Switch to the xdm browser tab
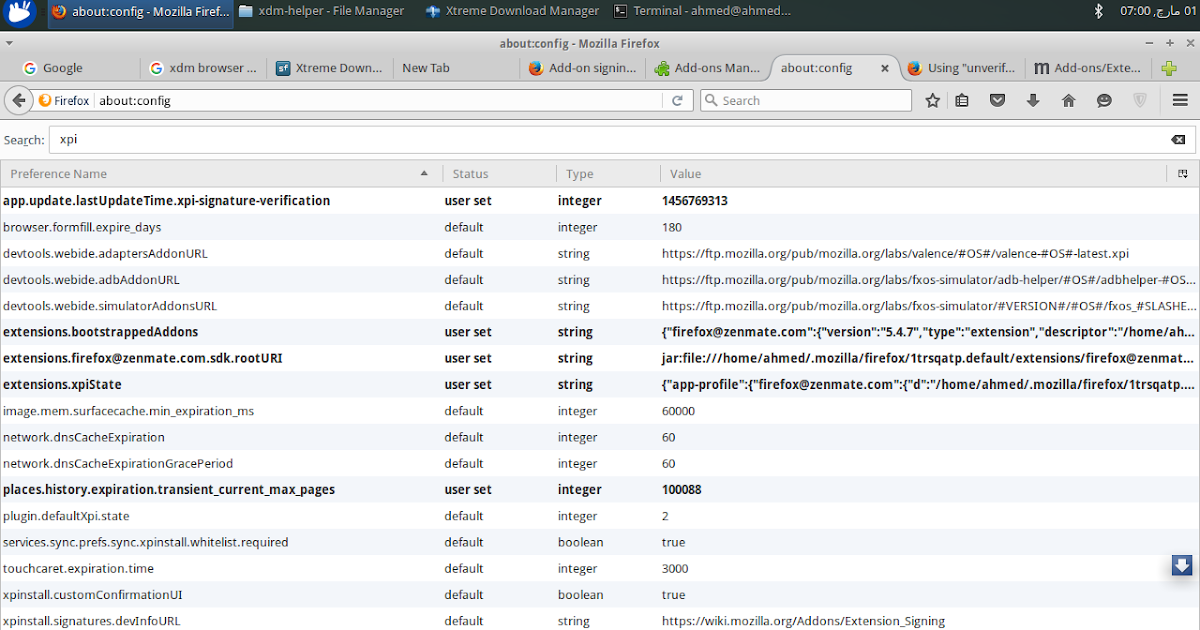The image size is (1200, 630). [203, 68]
